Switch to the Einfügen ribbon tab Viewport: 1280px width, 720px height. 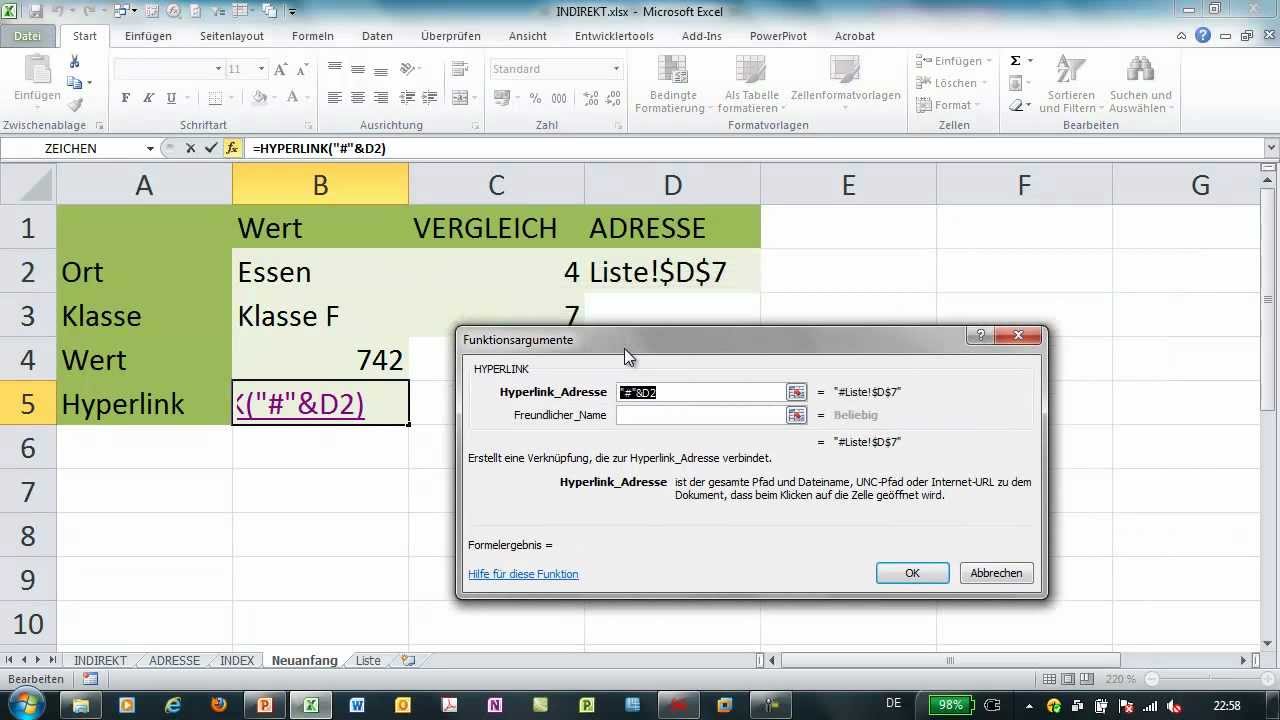click(148, 36)
